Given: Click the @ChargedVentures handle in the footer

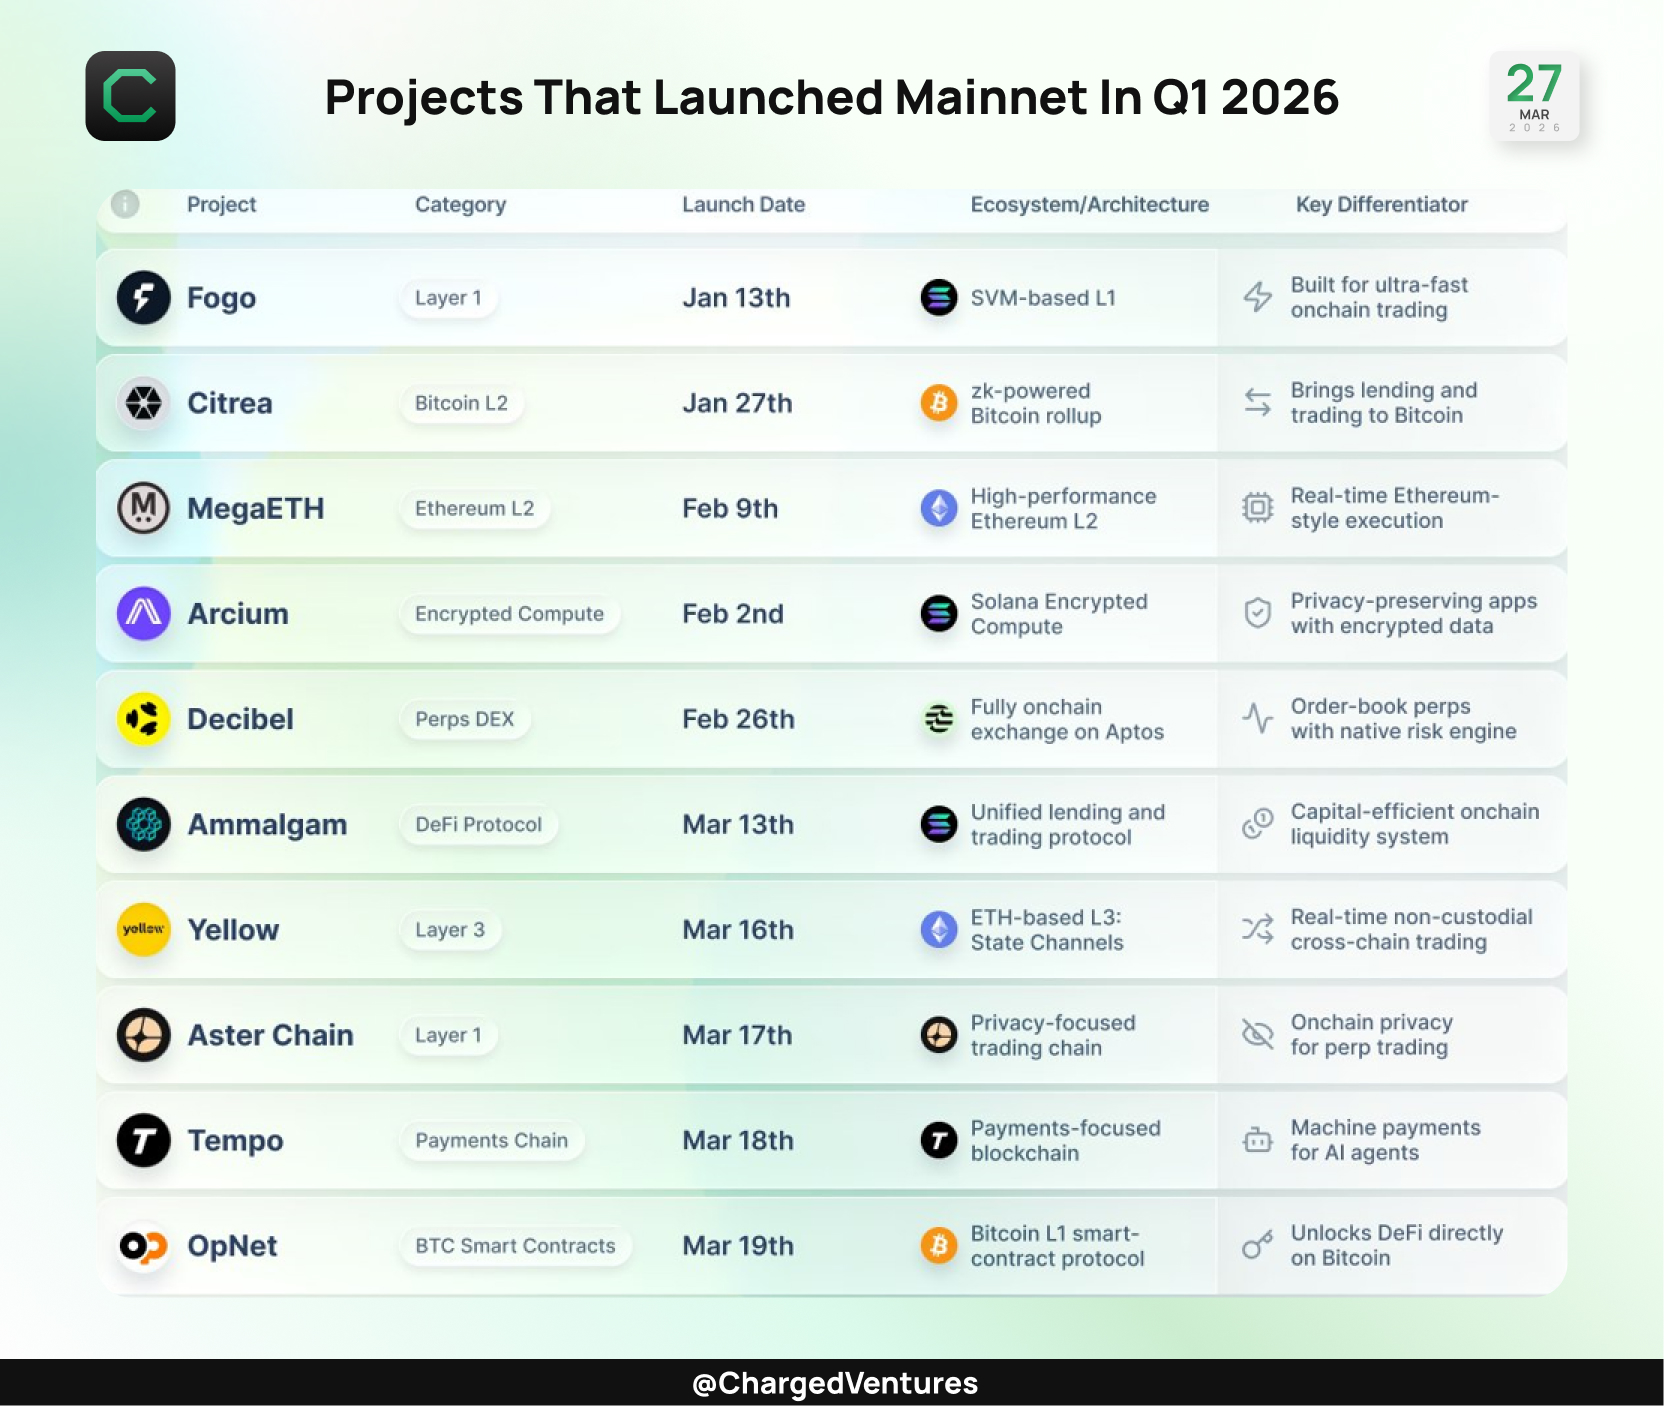Looking at the screenshot, I should (x=835, y=1383).
